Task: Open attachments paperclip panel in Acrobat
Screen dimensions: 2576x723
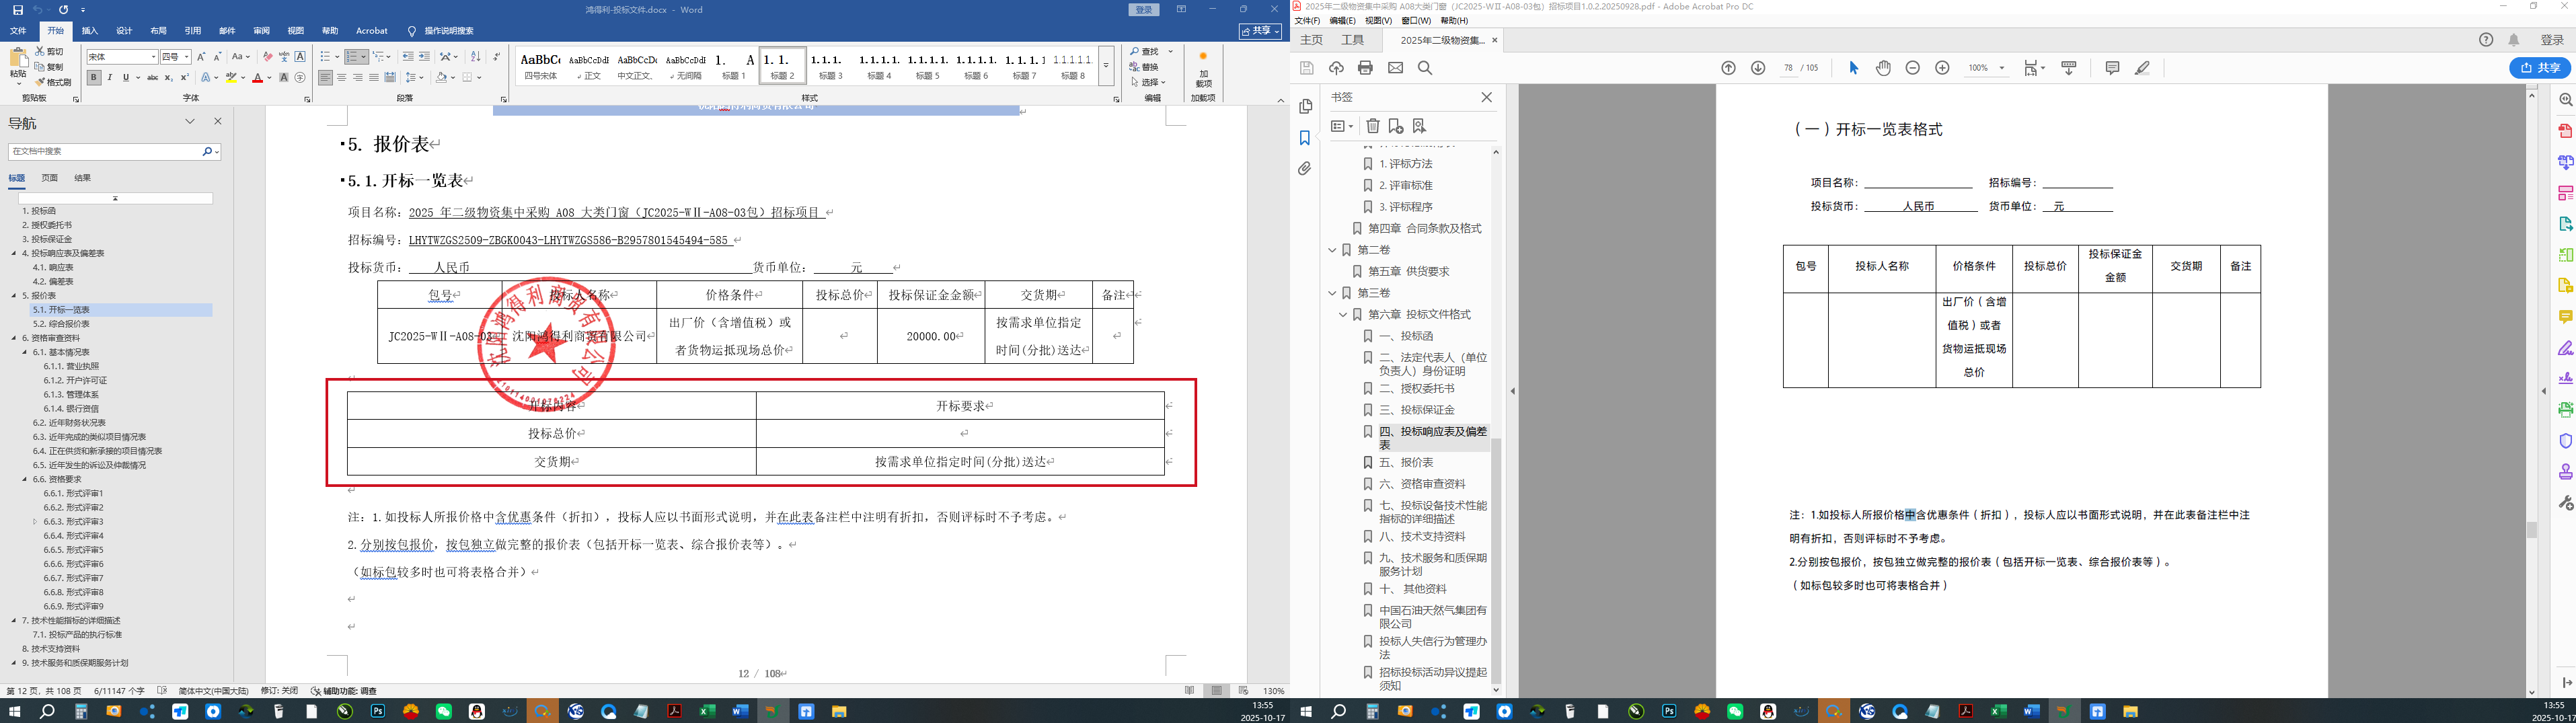Action: click(x=1305, y=169)
